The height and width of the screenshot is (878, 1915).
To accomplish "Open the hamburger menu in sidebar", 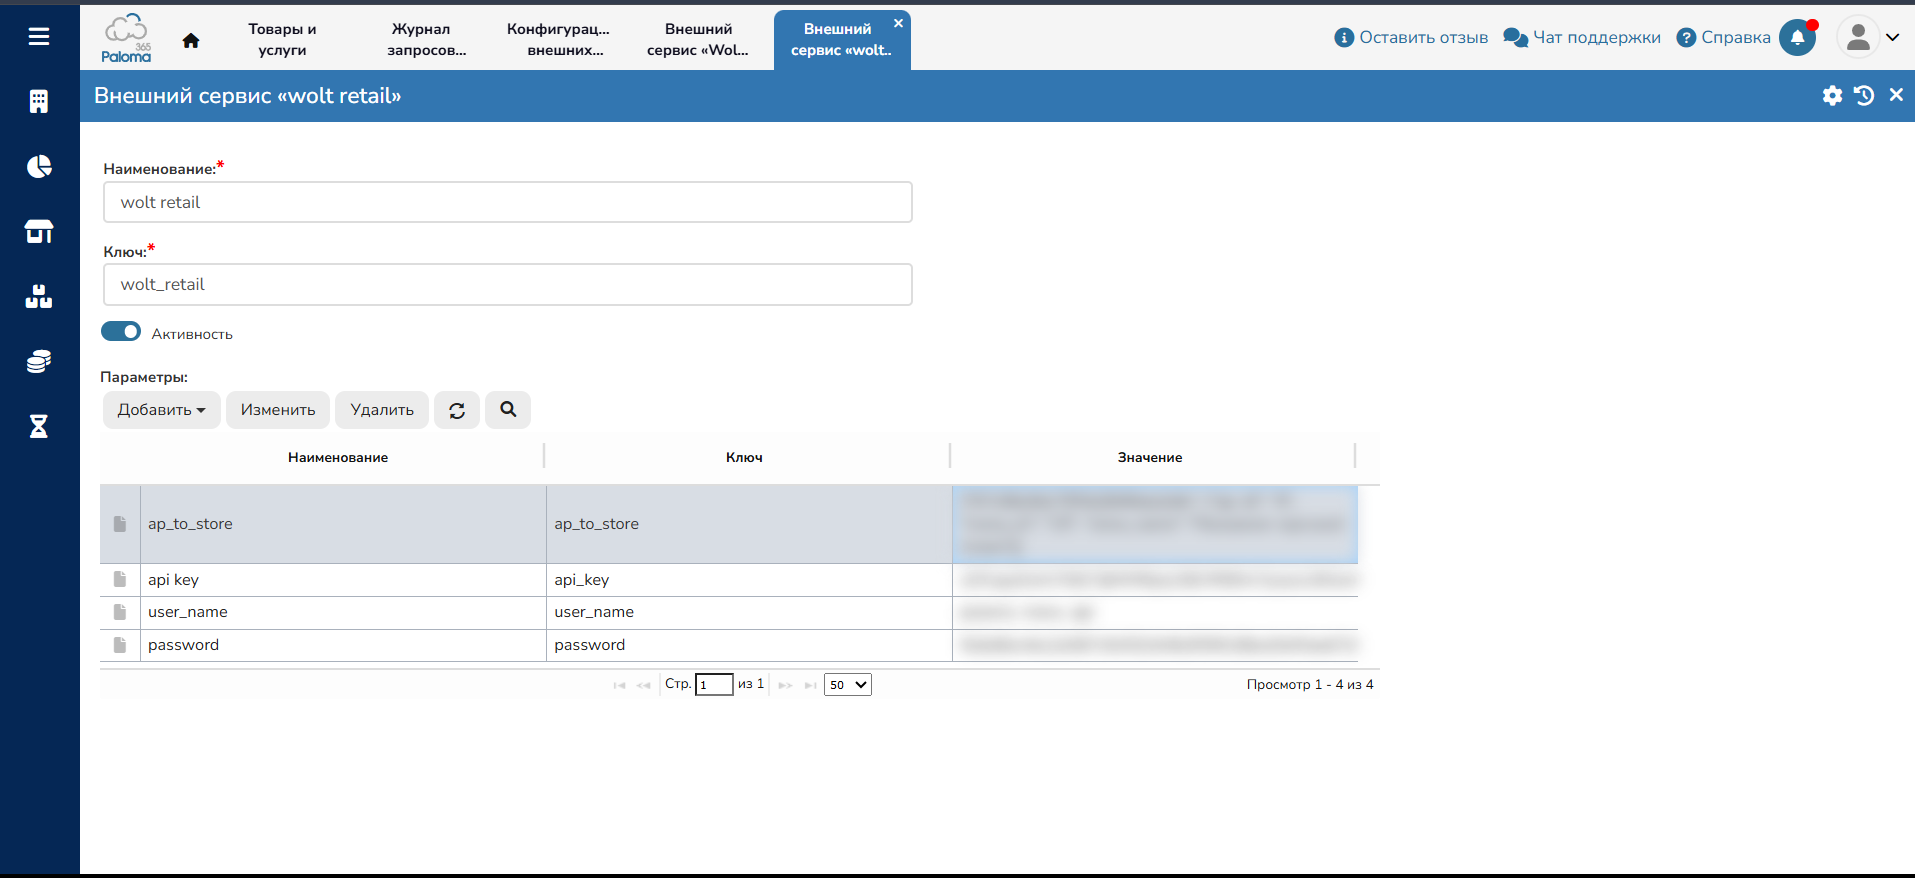I will point(39,37).
